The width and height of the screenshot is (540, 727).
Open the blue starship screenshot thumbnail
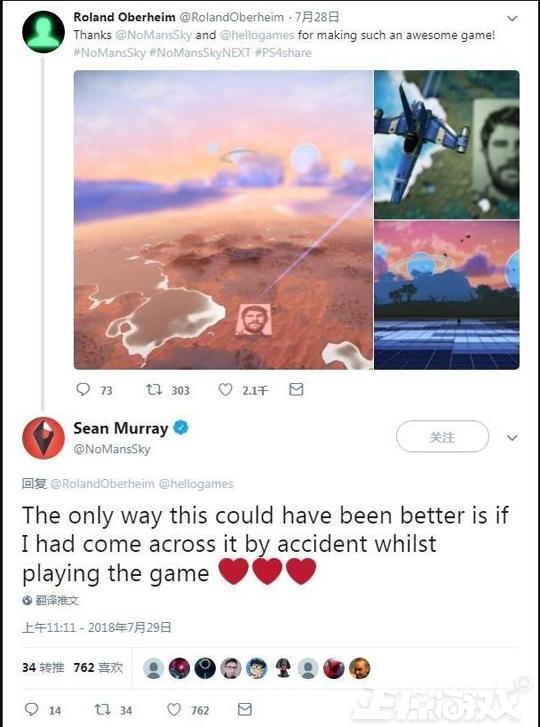(x=447, y=144)
